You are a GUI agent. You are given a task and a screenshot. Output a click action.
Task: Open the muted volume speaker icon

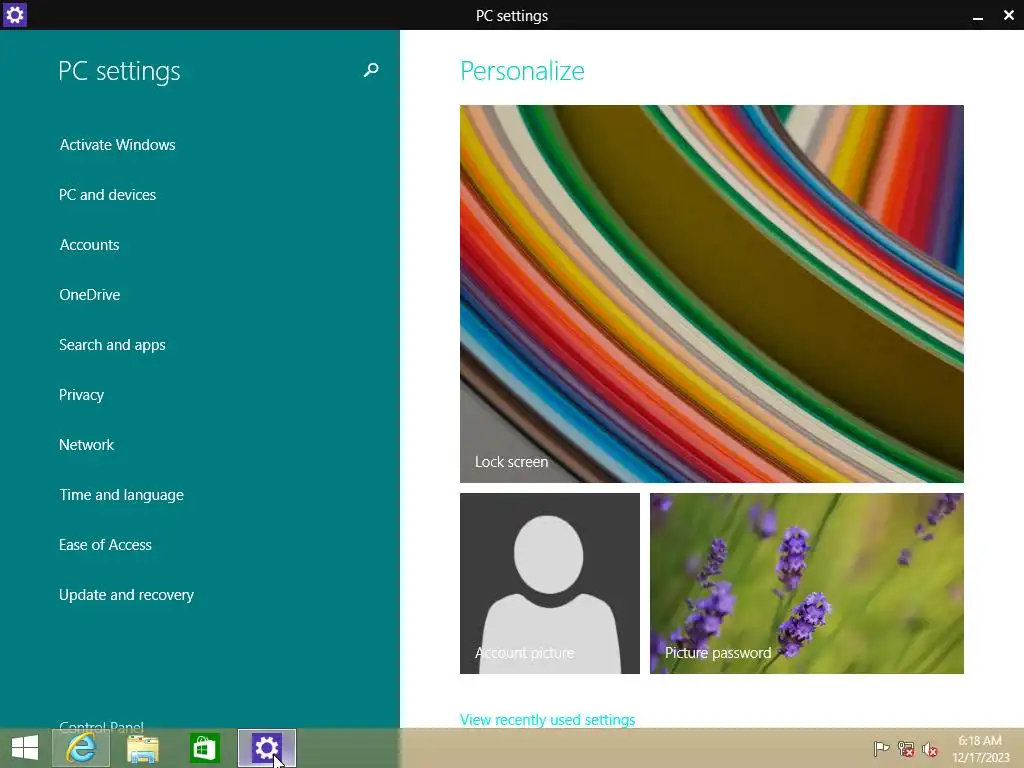point(930,748)
